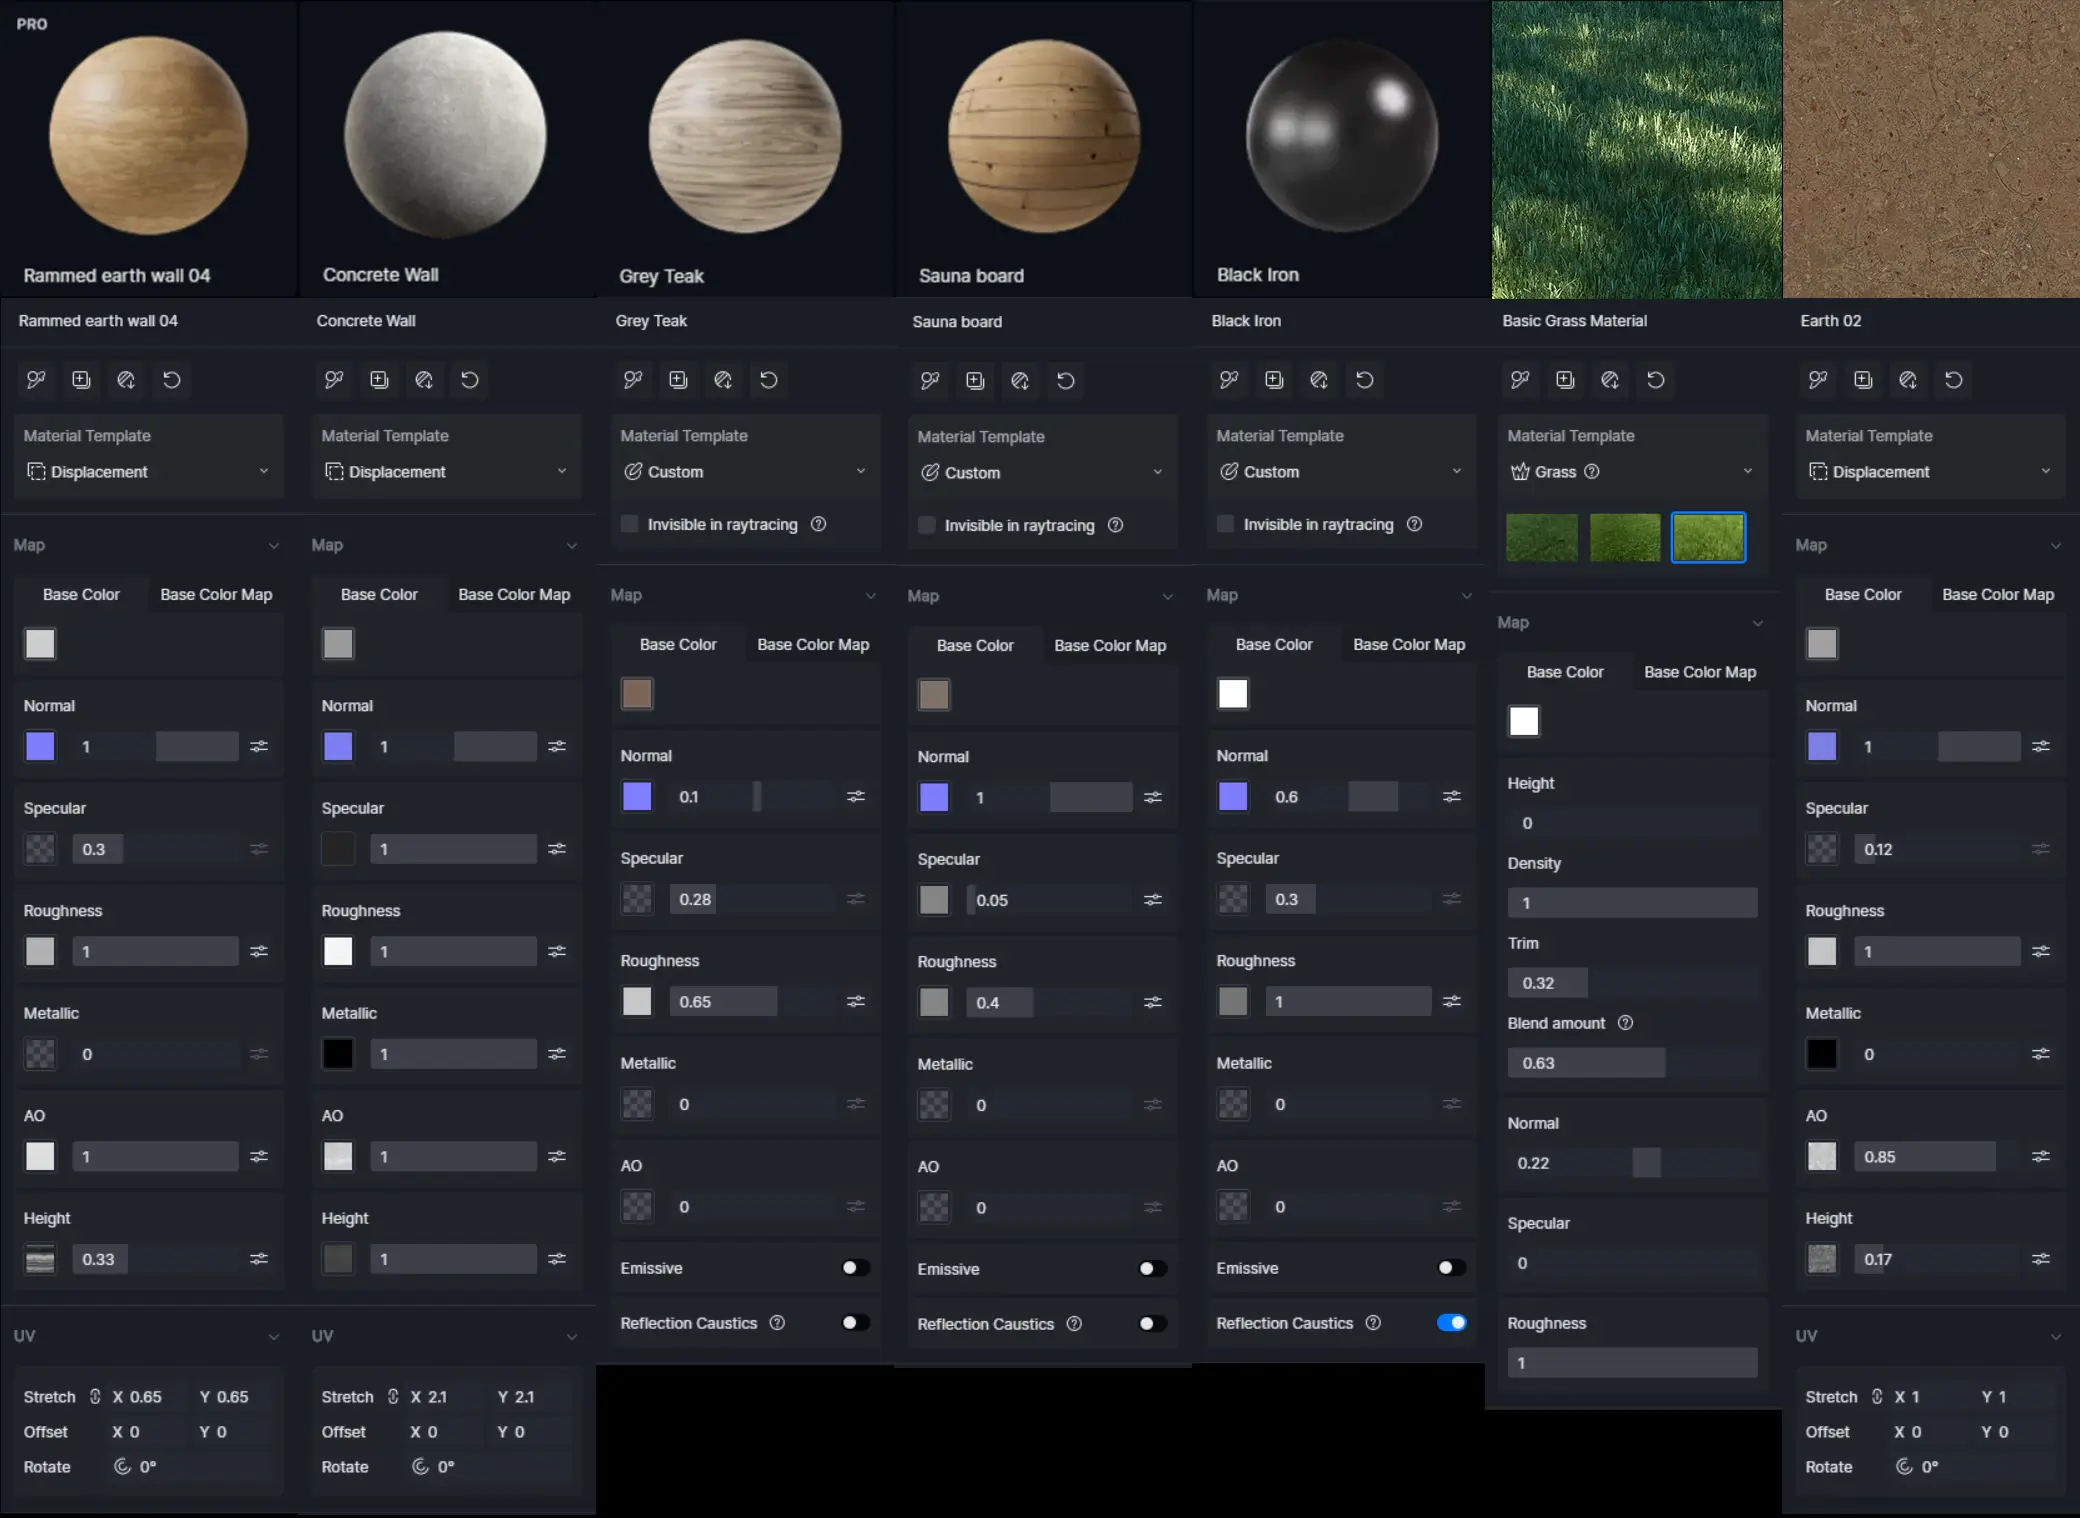
Task: Collapse the UV section of Rammed earth wall 04
Action: (273, 1337)
